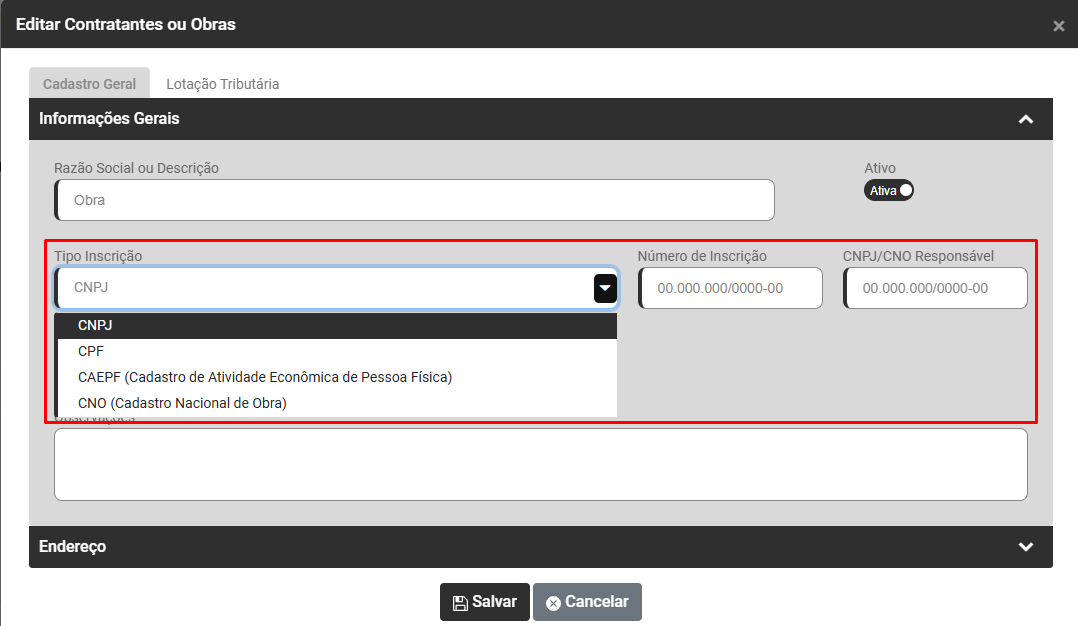Collapse the Informações Gerais section chevron
This screenshot has width=1078, height=626.
tap(1025, 119)
